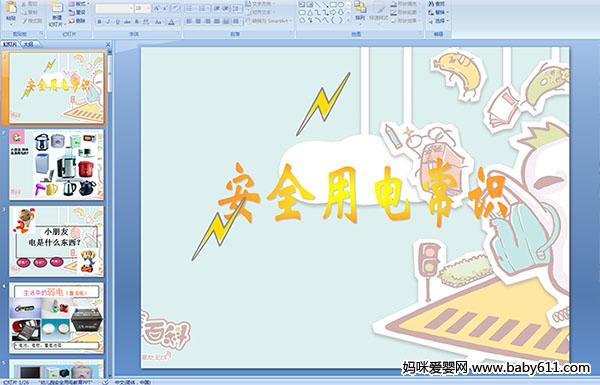Screen dimensions: 600x385
Task: Click the Increase Indent icon
Action: click(x=226, y=8)
